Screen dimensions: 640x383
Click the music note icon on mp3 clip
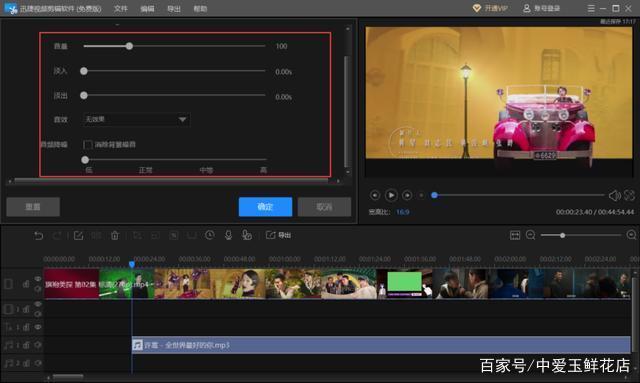coord(138,345)
